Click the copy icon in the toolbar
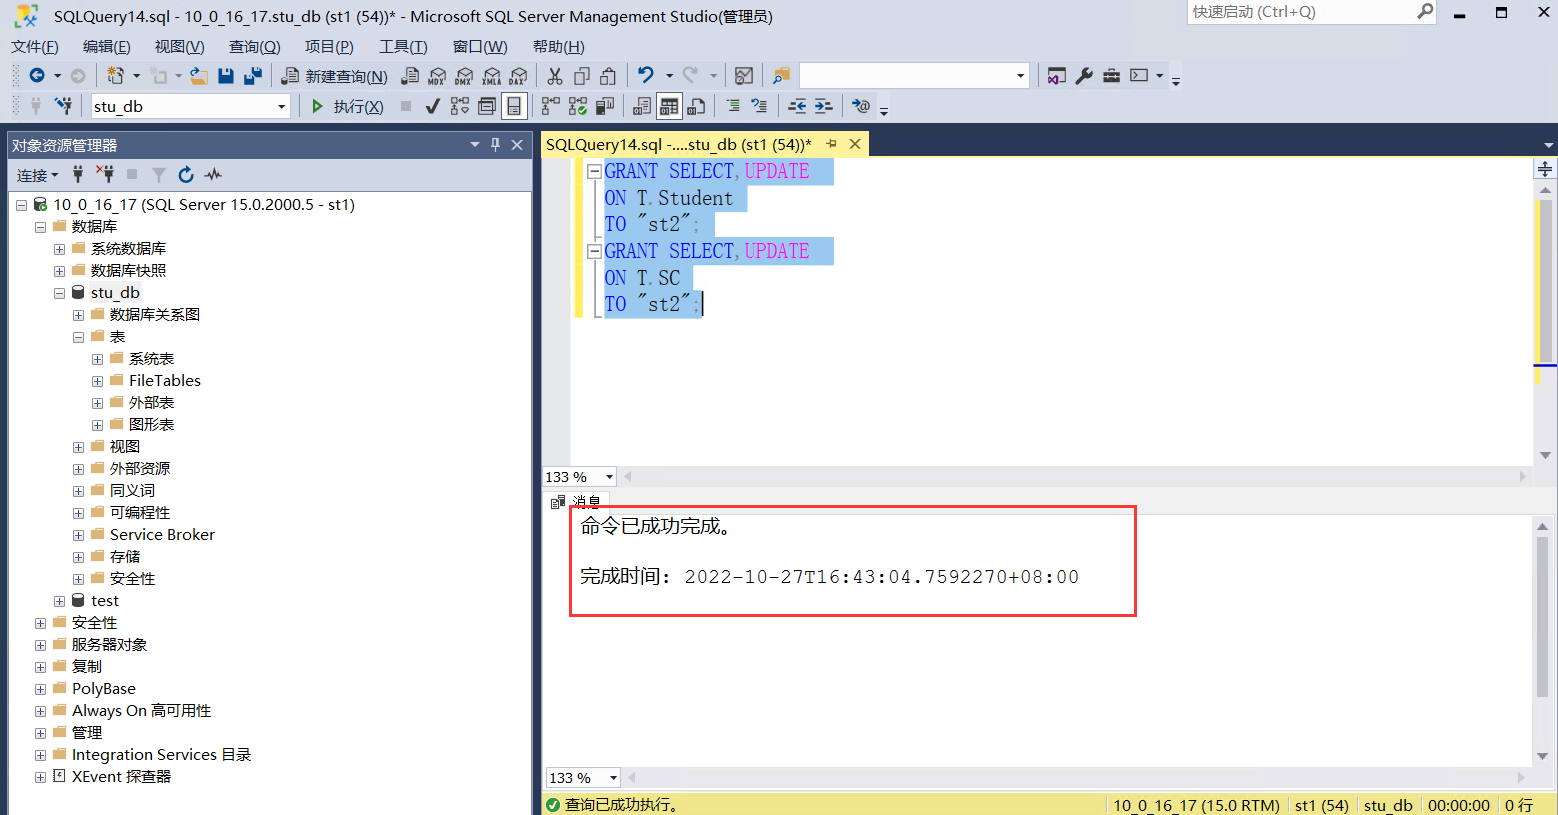1558x815 pixels. [582, 76]
